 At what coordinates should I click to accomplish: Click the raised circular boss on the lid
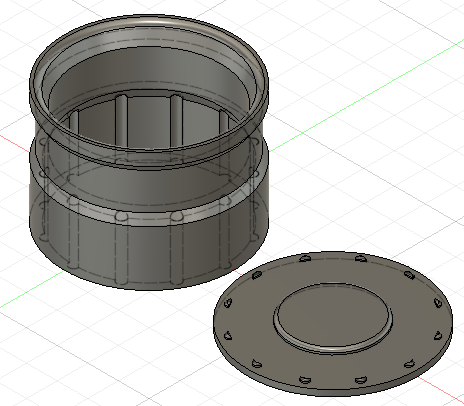click(x=333, y=316)
